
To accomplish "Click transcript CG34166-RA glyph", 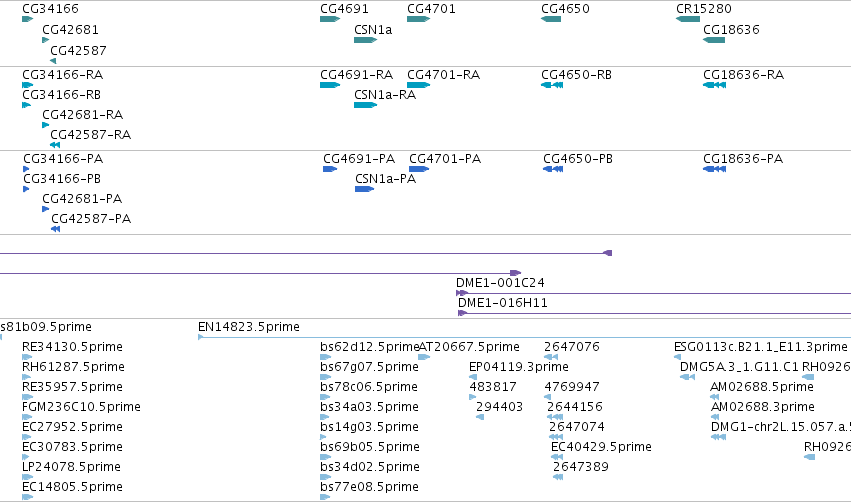I will pyautogui.click(x=27, y=85).
